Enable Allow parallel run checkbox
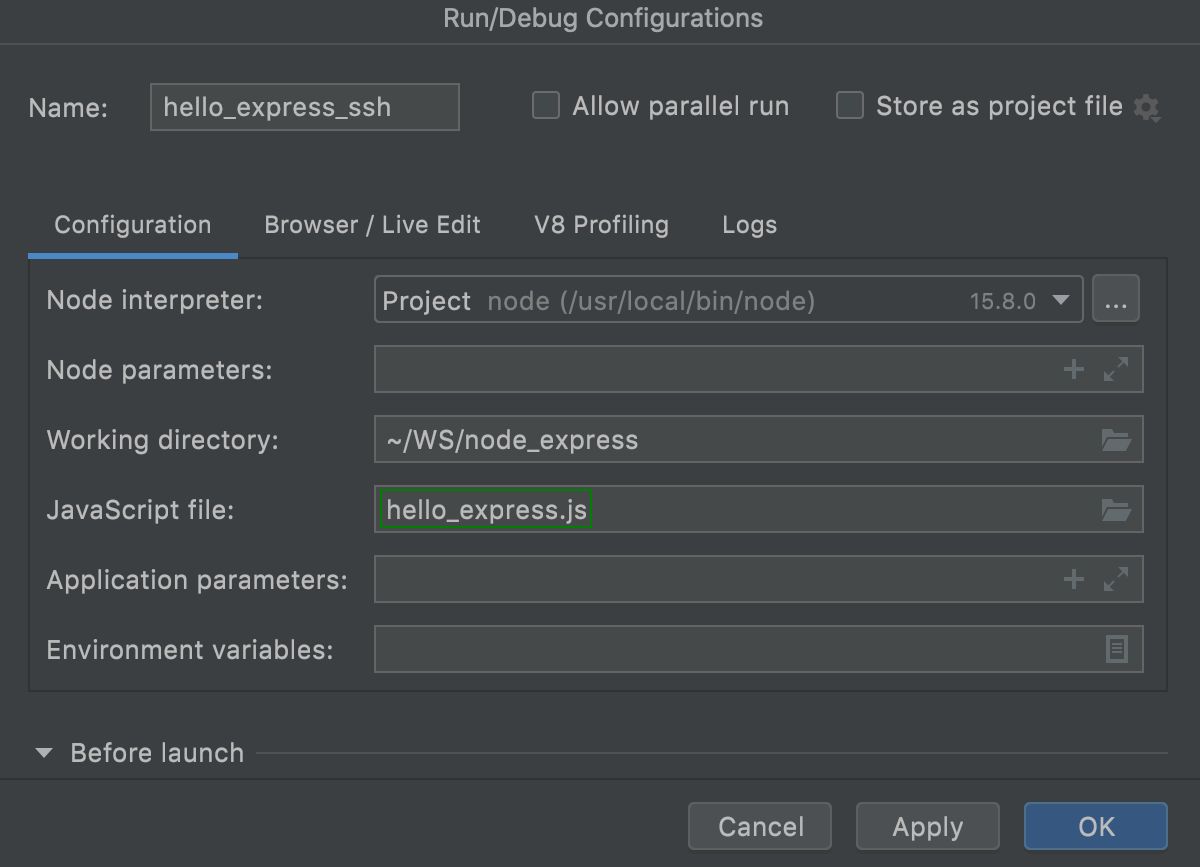The width and height of the screenshot is (1200, 867). pos(546,106)
